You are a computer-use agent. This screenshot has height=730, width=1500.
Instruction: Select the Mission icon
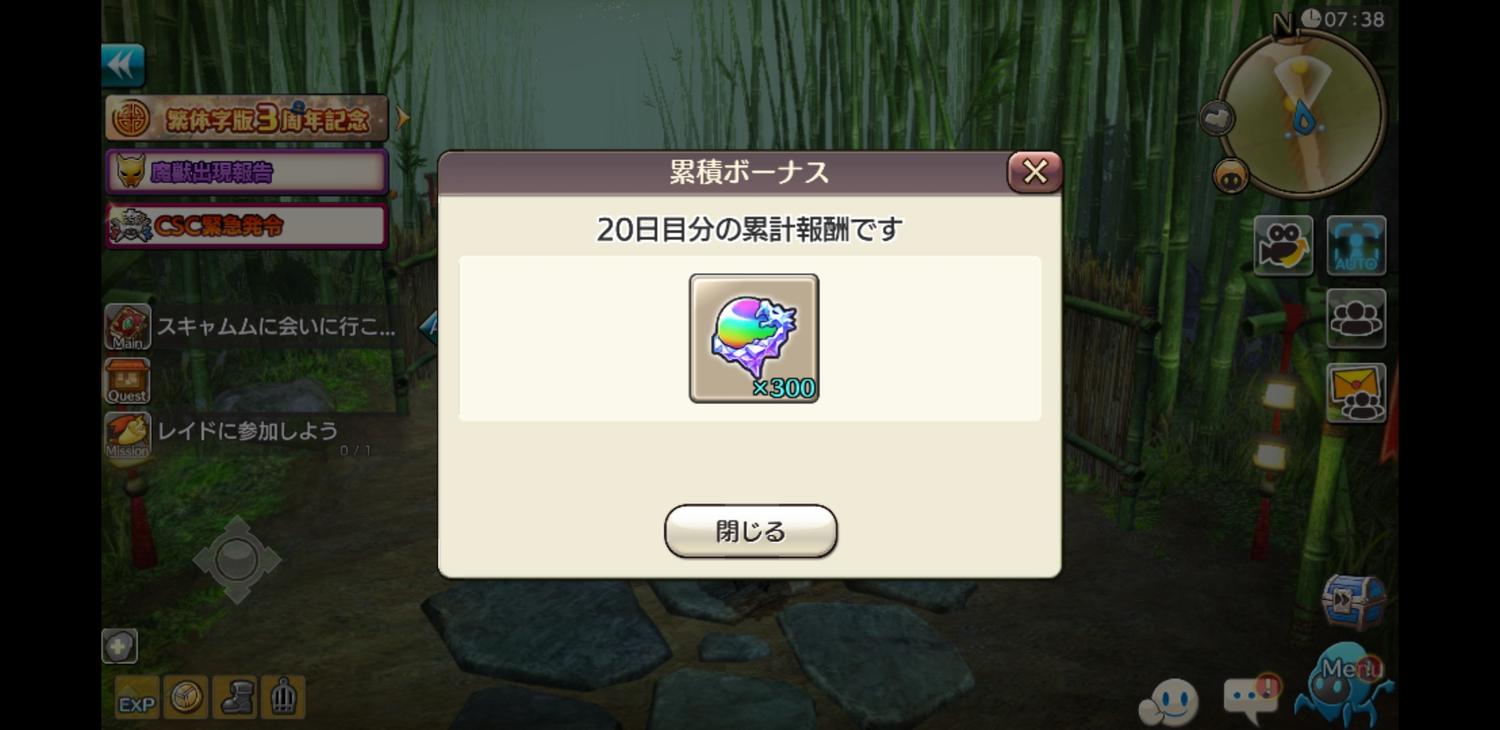point(127,435)
